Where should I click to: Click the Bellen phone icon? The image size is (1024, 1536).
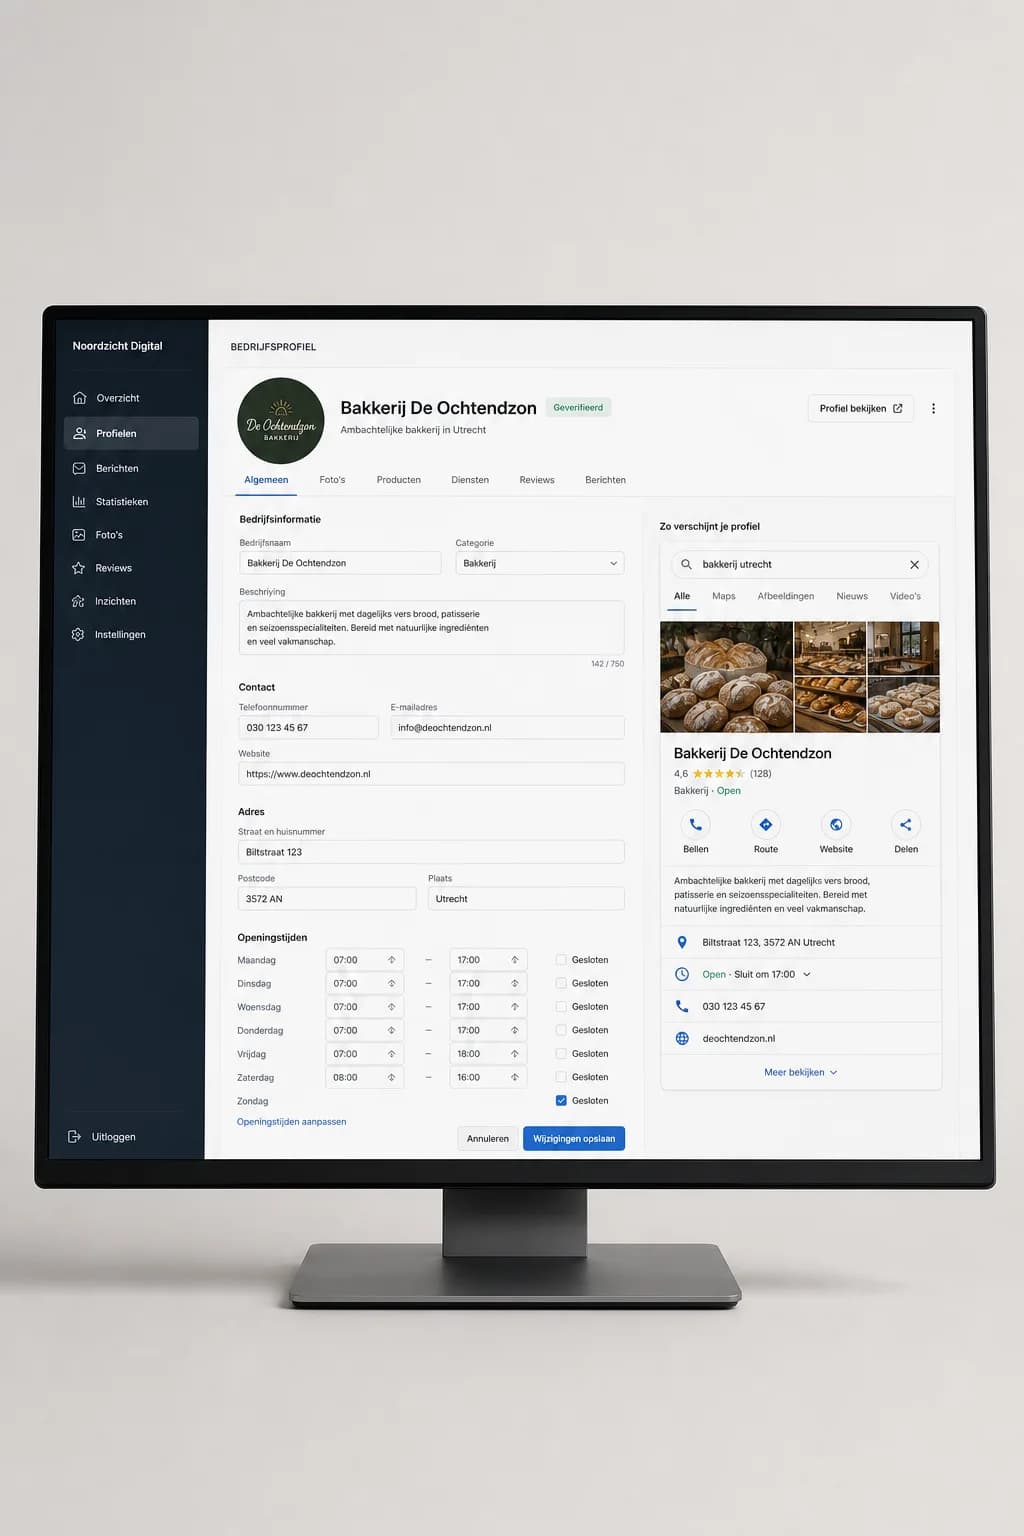pos(696,824)
